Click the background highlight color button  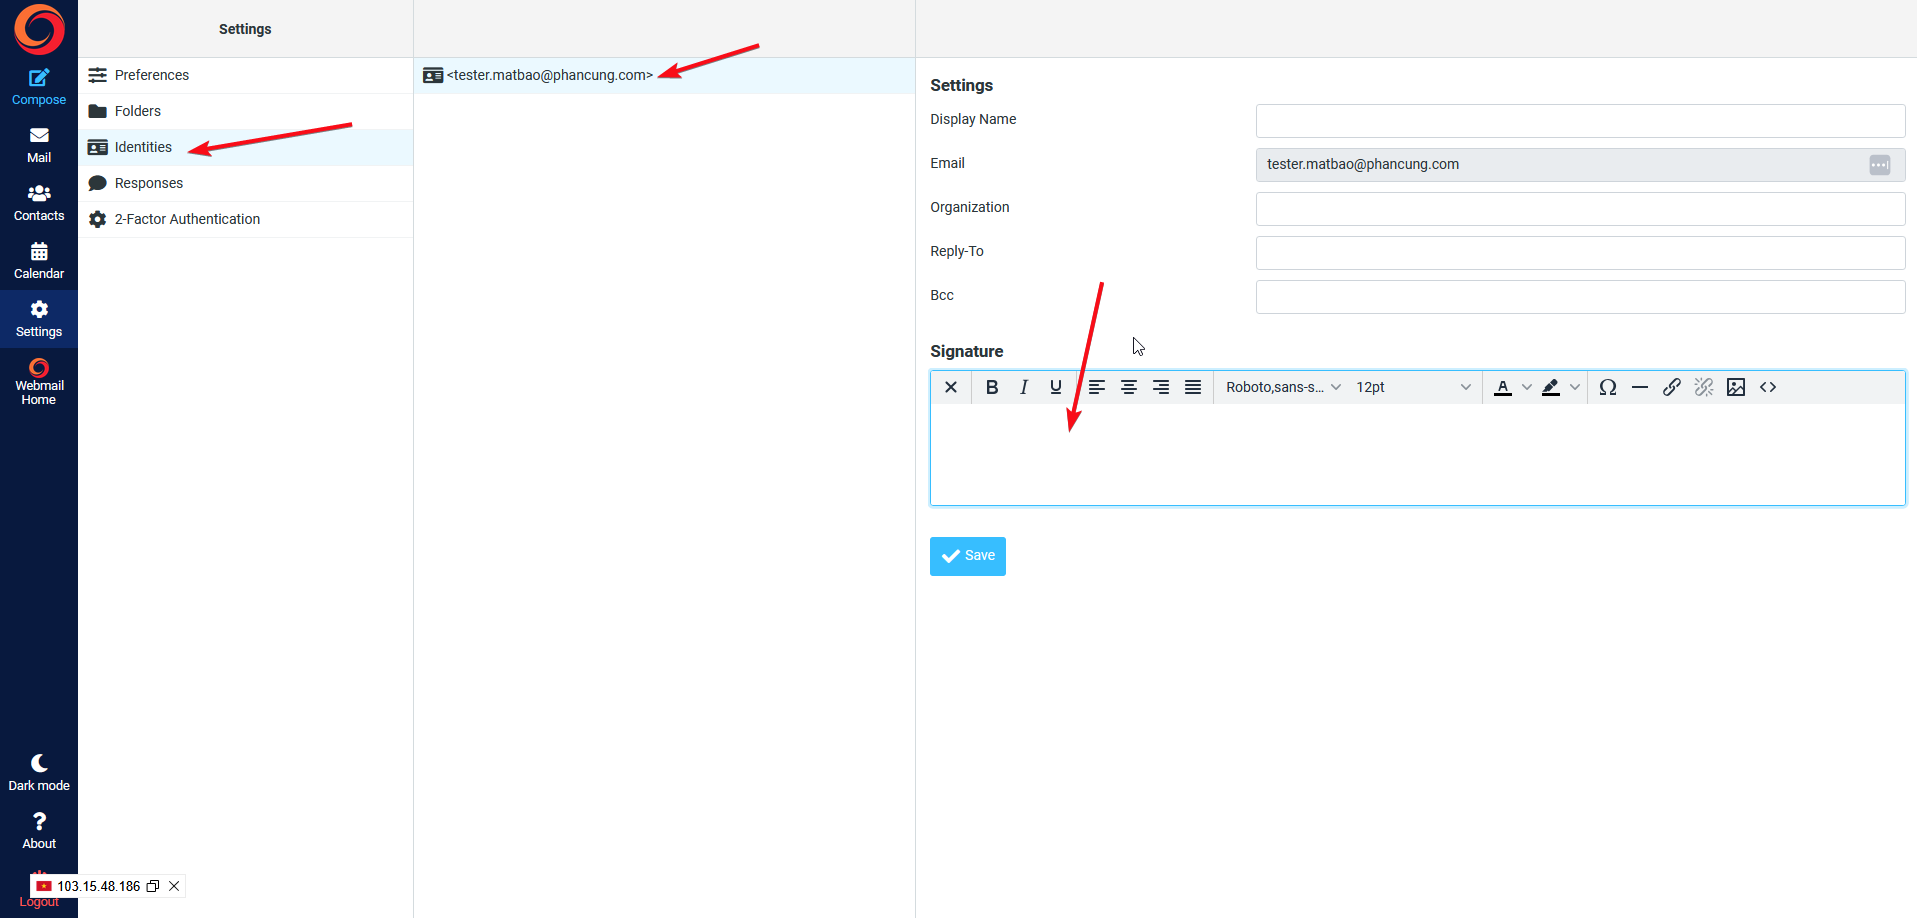tap(1550, 387)
